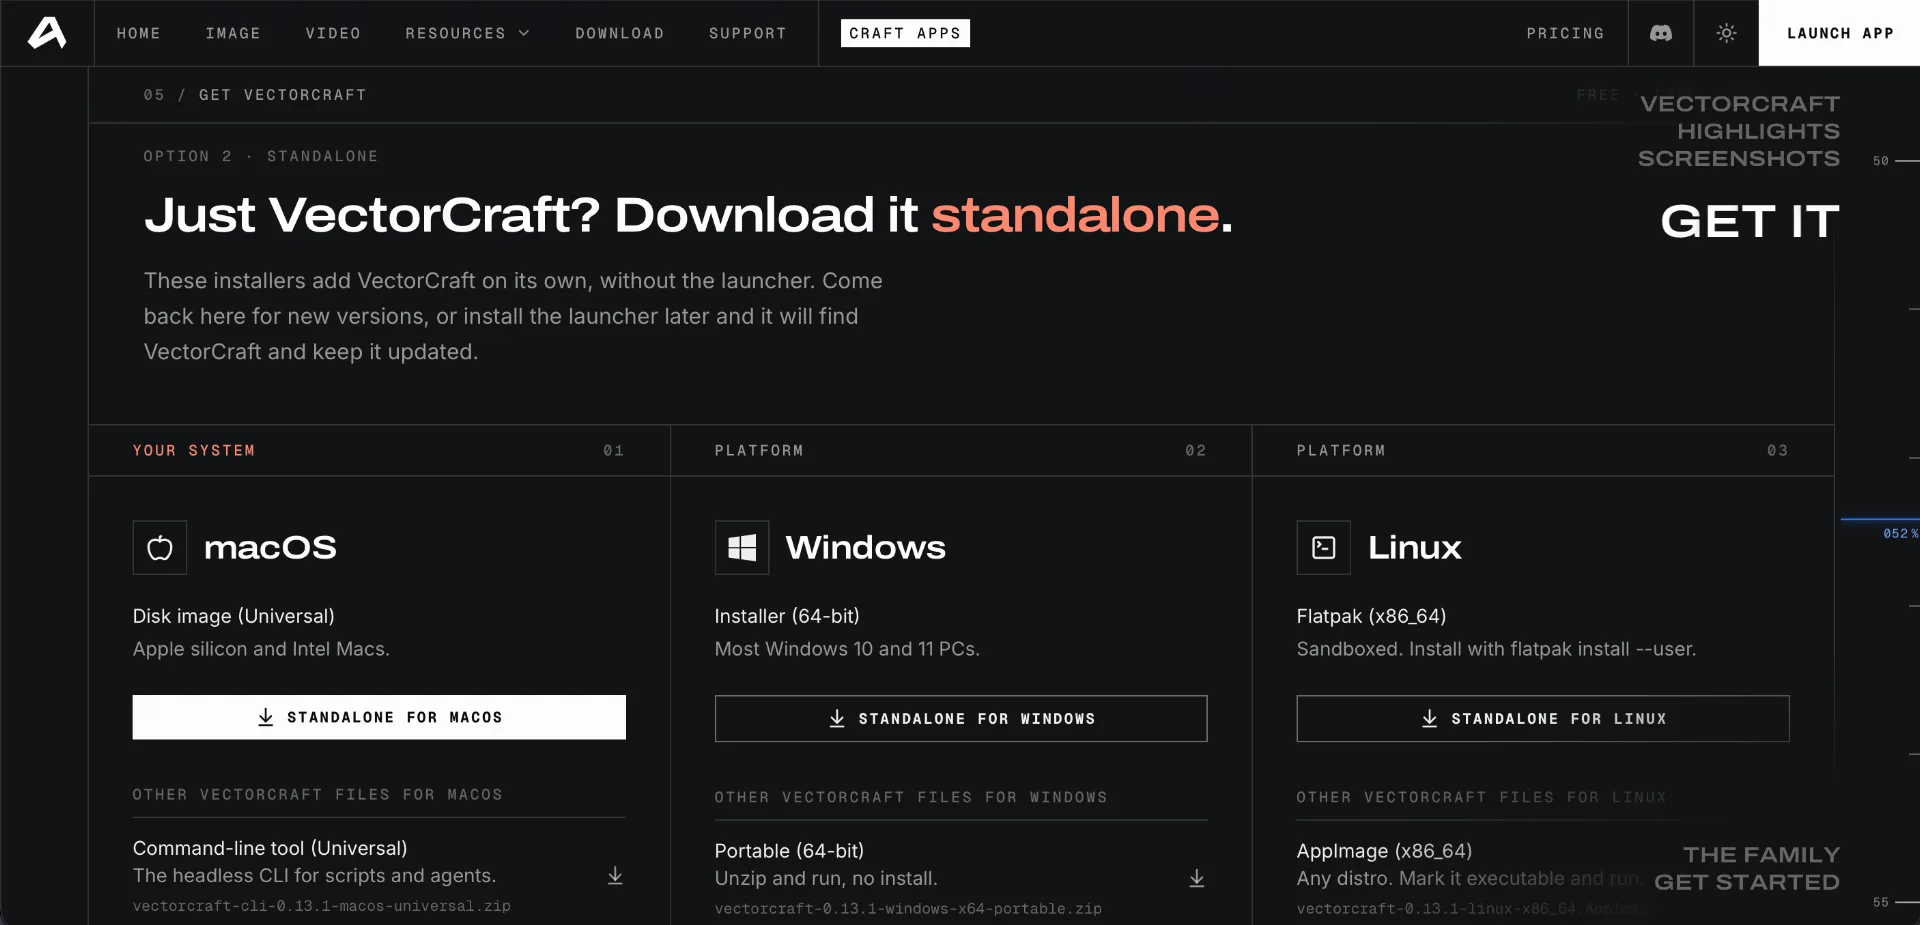Jump to The Family section in side index
Viewport: 1920px width, 925px height.
tap(1761, 855)
